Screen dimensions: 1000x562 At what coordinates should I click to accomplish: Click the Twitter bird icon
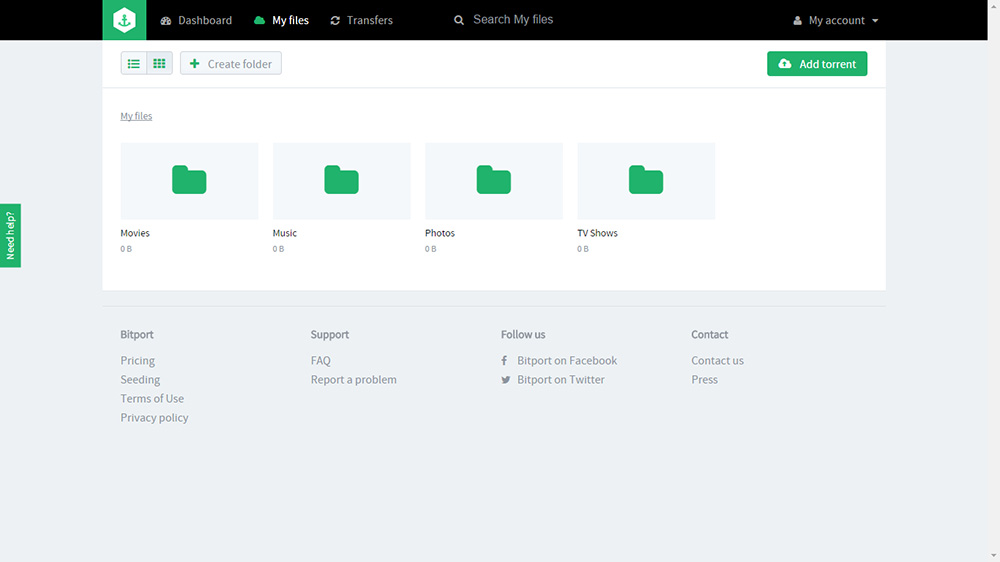coord(506,380)
